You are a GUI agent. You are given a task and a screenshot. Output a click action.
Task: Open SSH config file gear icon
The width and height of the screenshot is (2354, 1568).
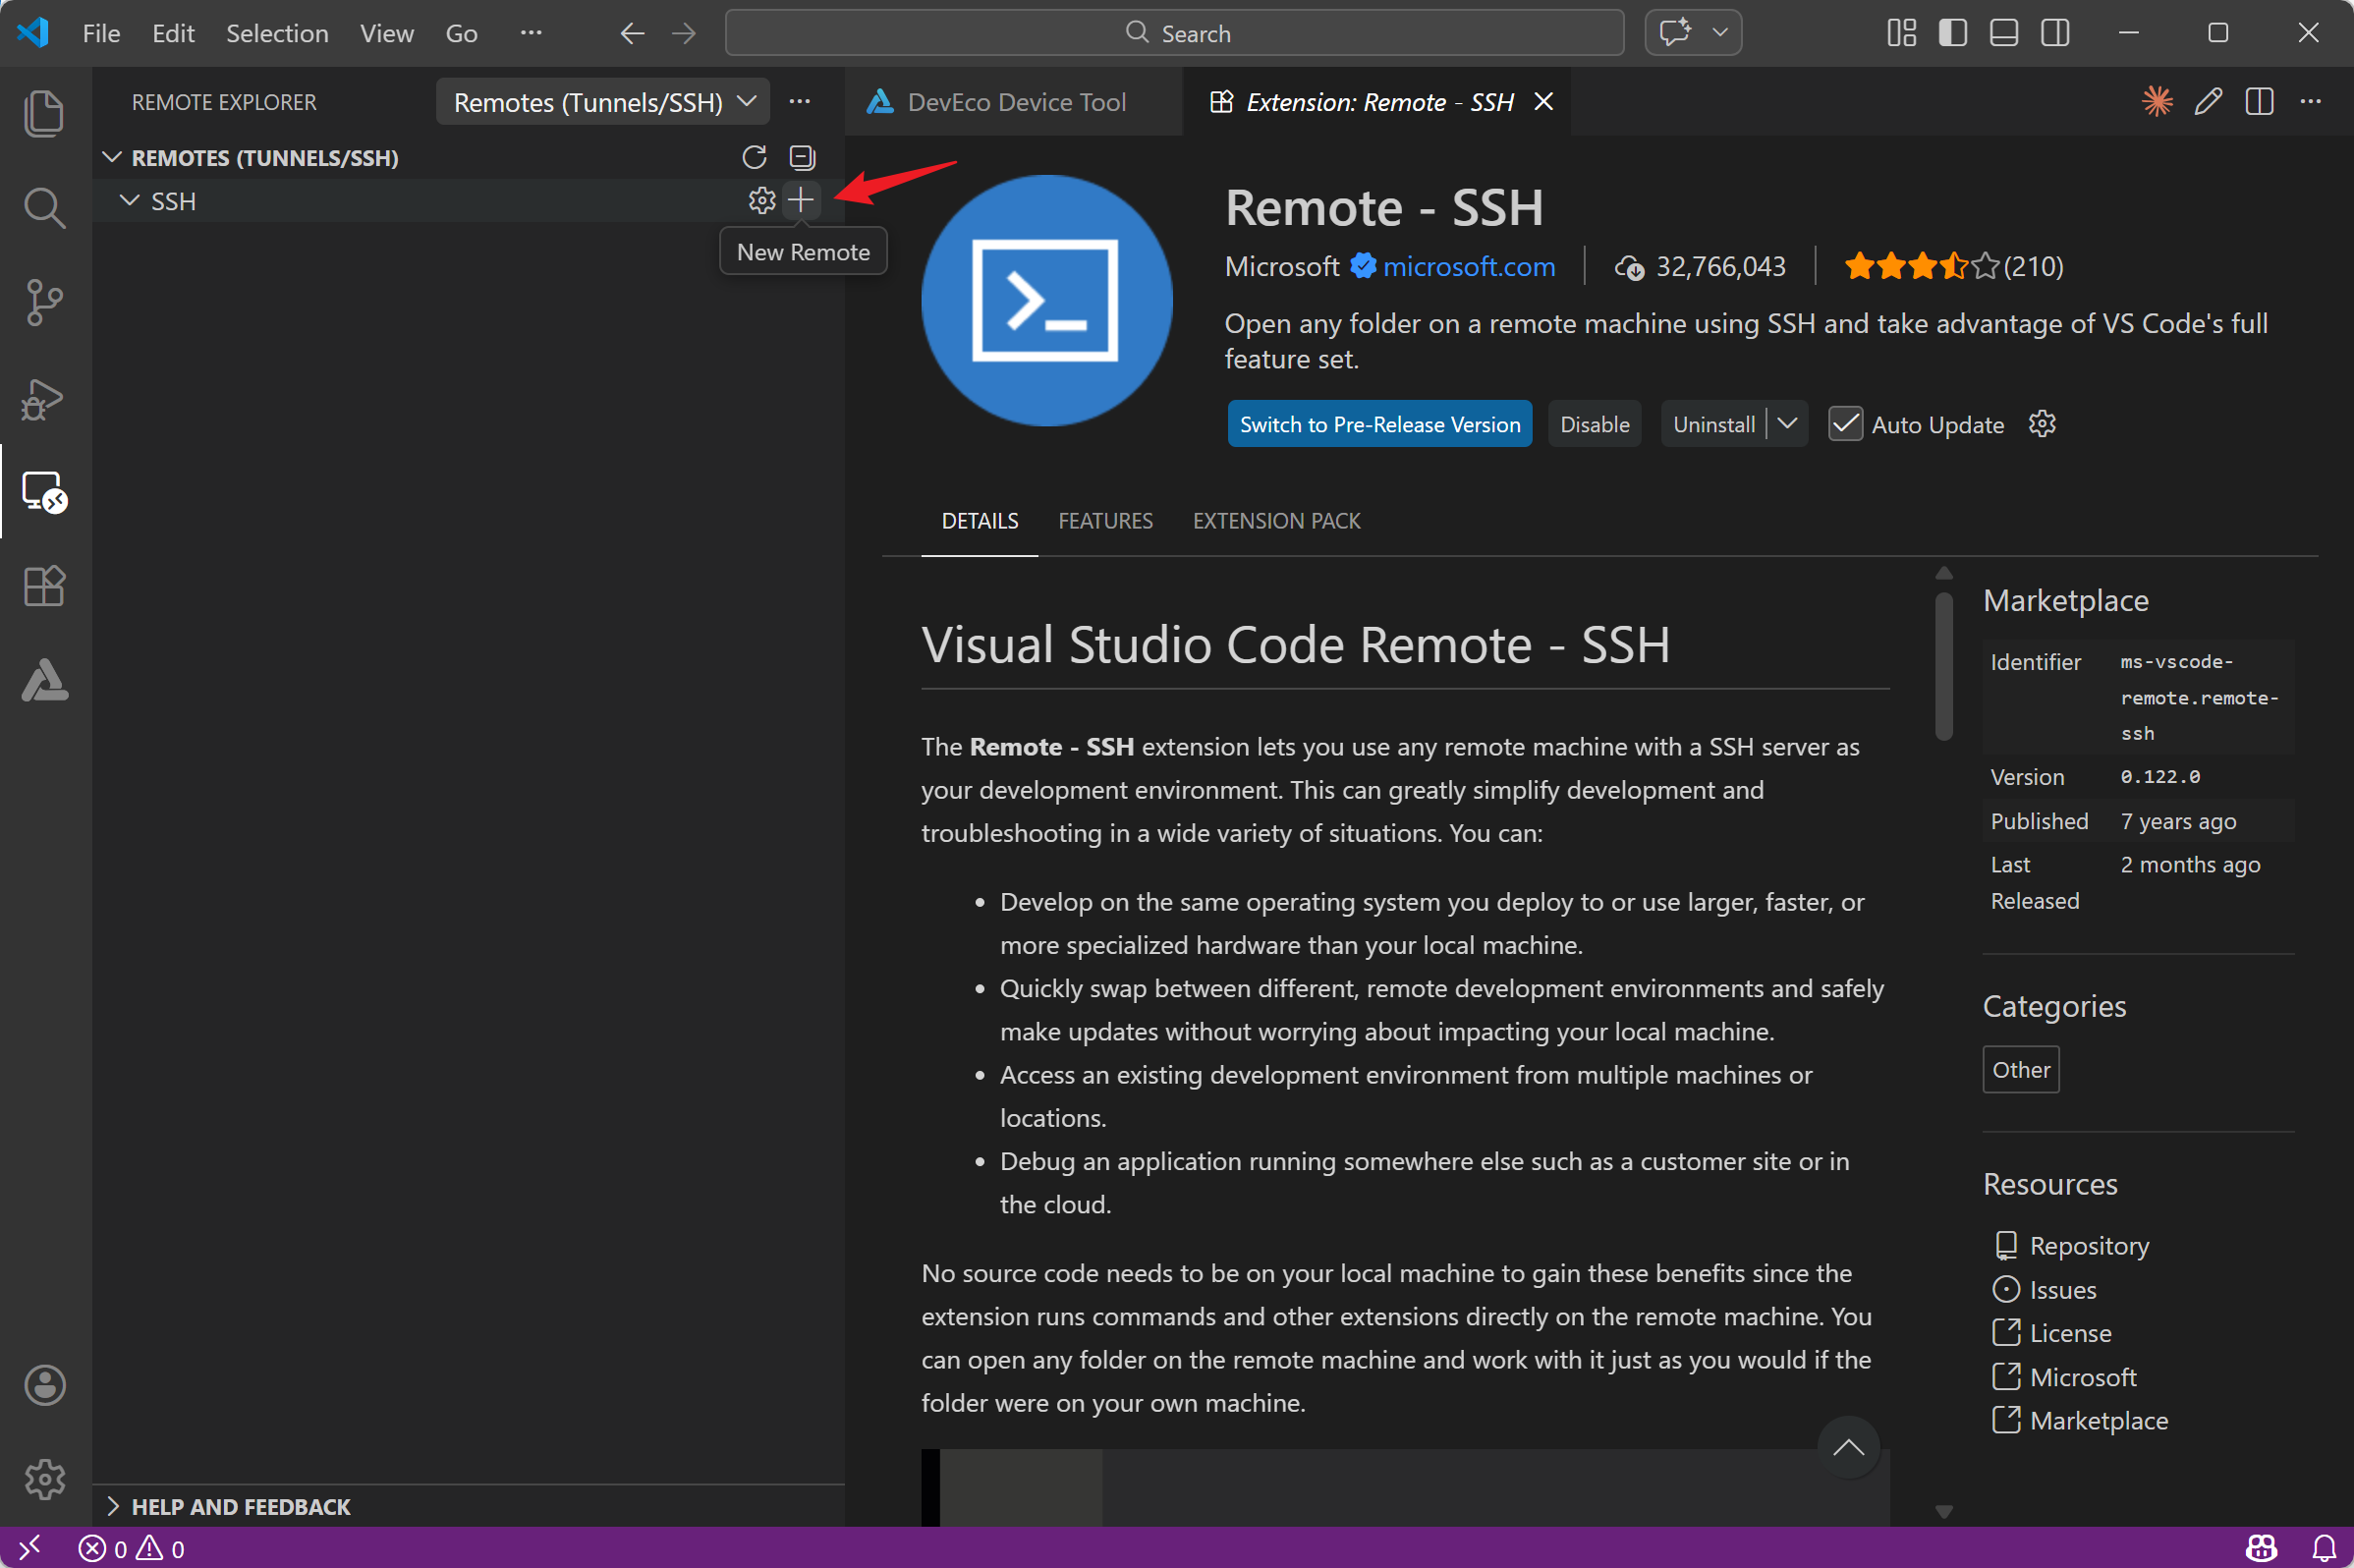[x=762, y=200]
